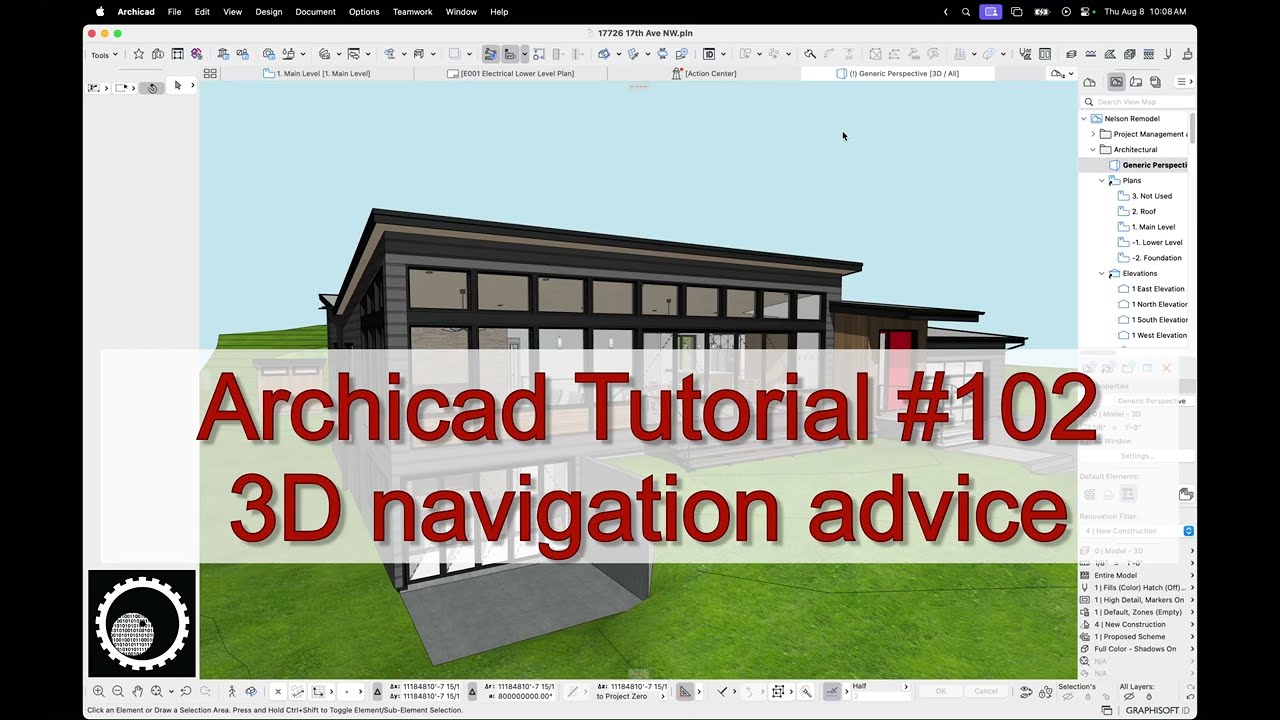Image resolution: width=1280 pixels, height=720 pixels.
Task: Click the Arrow selection tool
Action: (178, 86)
